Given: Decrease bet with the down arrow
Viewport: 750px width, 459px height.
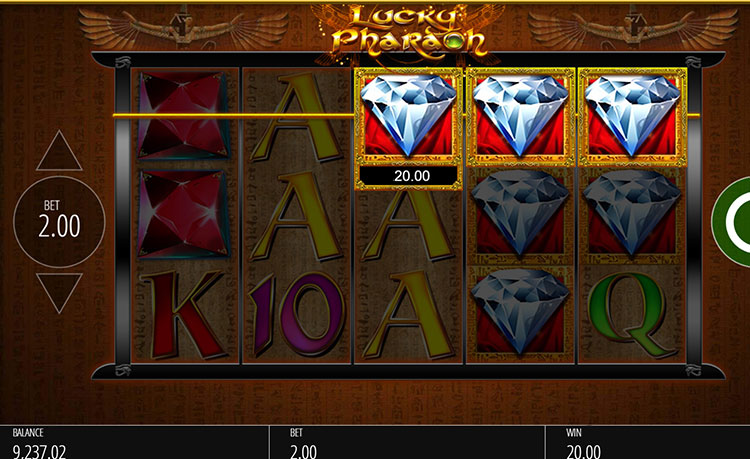Looking at the screenshot, I should [59, 293].
